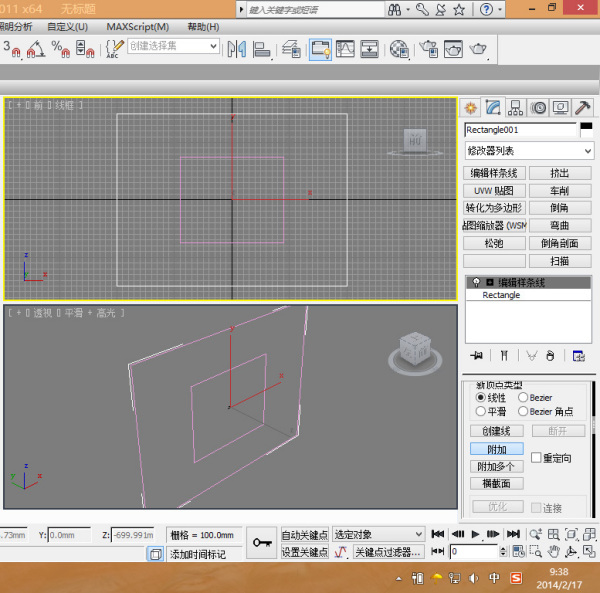Open the 创建选择集 selection set dropdown

[173, 46]
